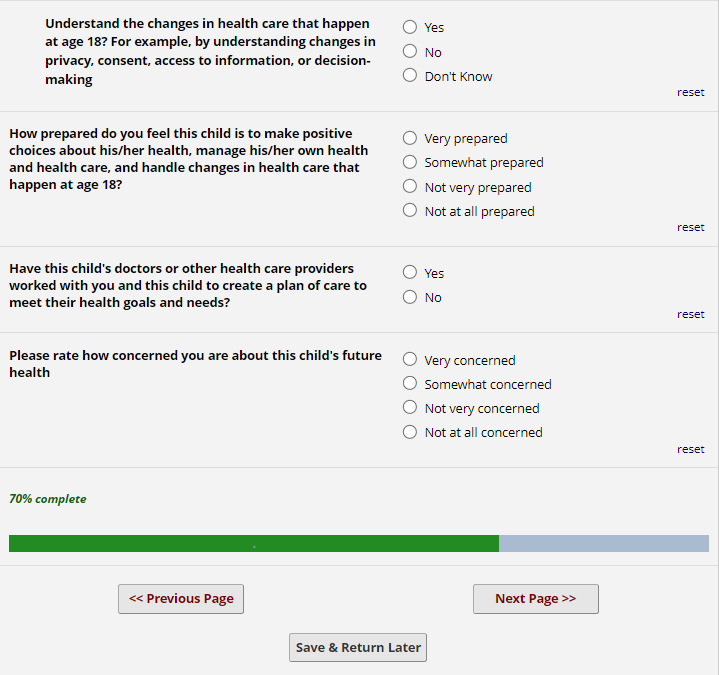Image resolution: width=719 pixels, height=675 pixels.
Task: Answer Yes to plan of care question
Action: tap(410, 272)
